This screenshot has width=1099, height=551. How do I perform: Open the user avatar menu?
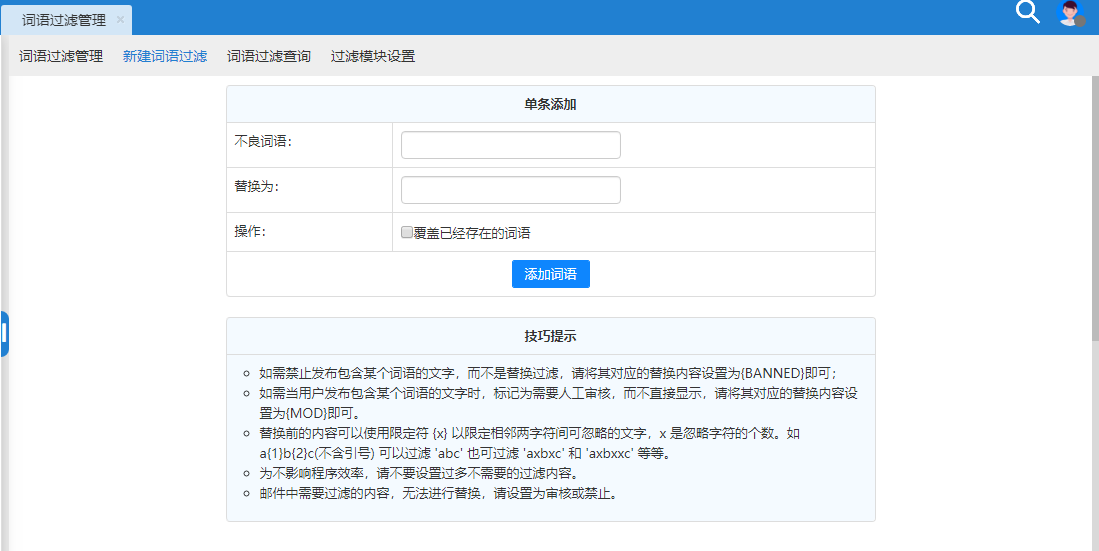(x=1071, y=13)
